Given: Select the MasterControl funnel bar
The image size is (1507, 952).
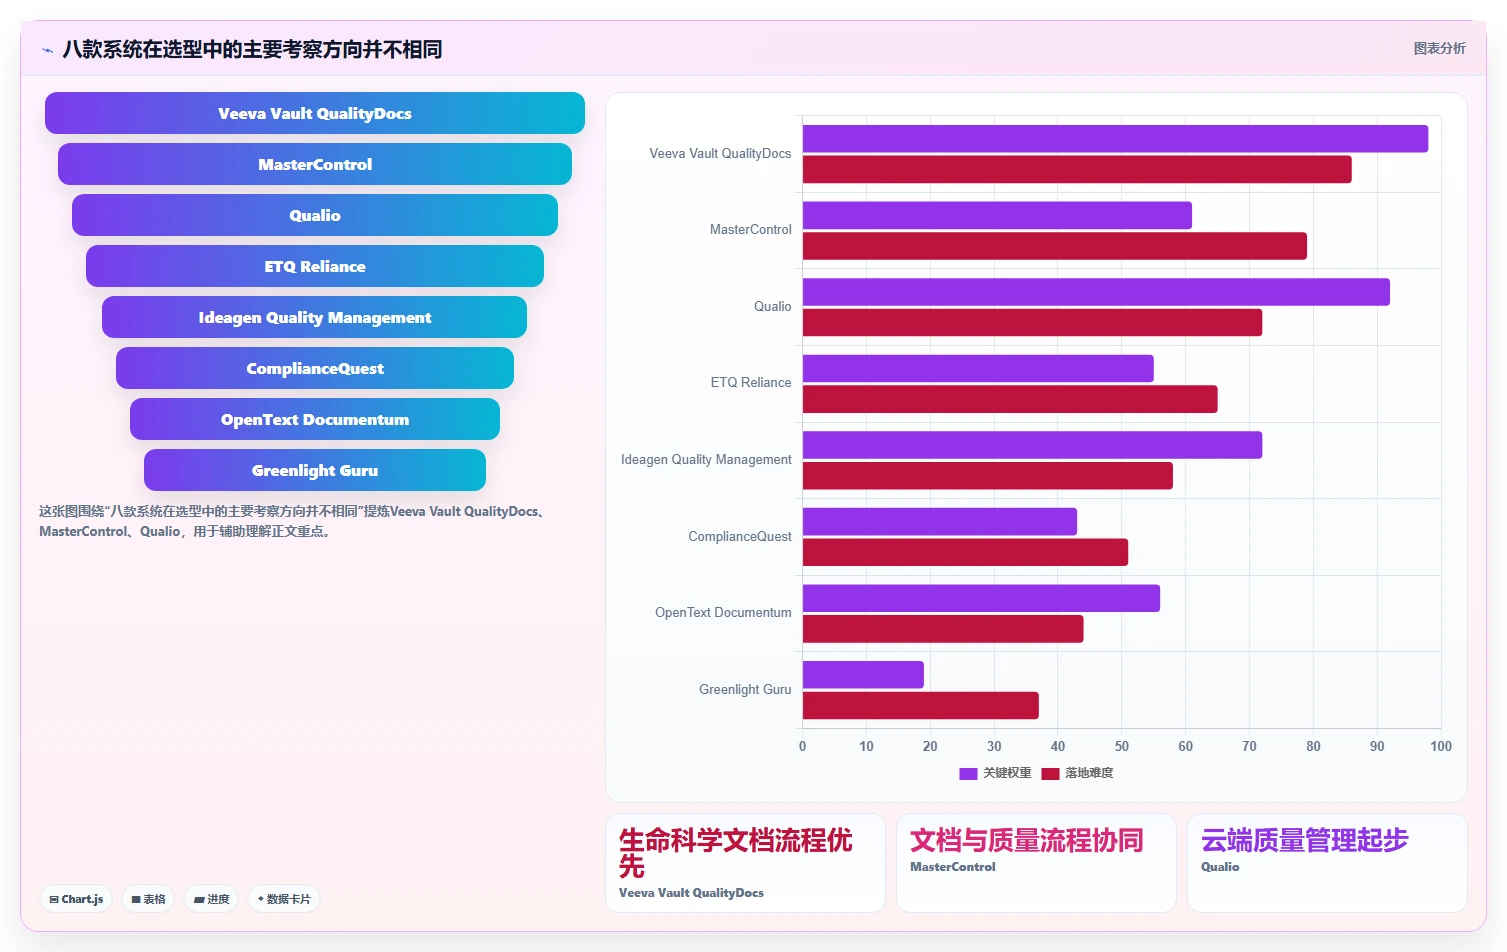Looking at the screenshot, I should (x=315, y=164).
